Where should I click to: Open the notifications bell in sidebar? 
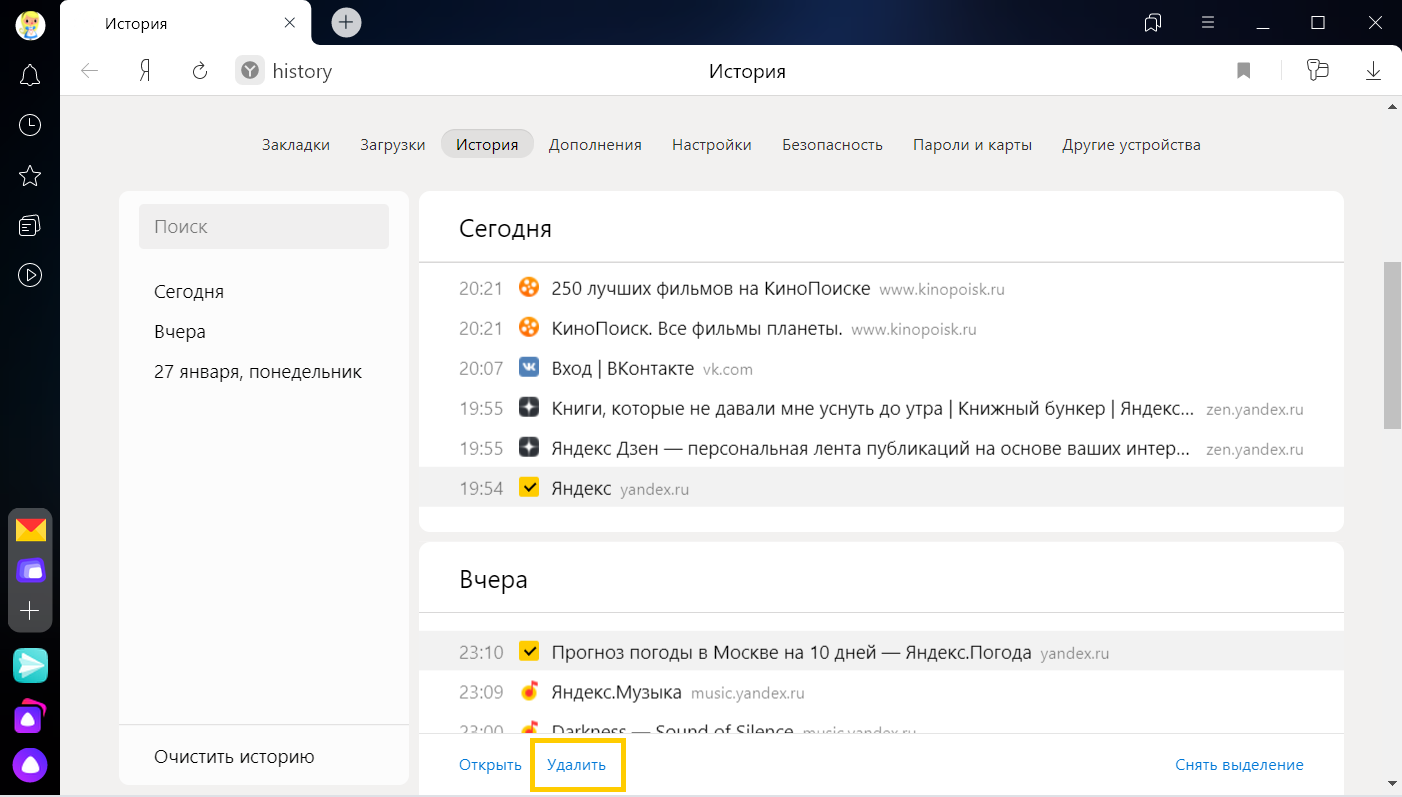tap(30, 75)
